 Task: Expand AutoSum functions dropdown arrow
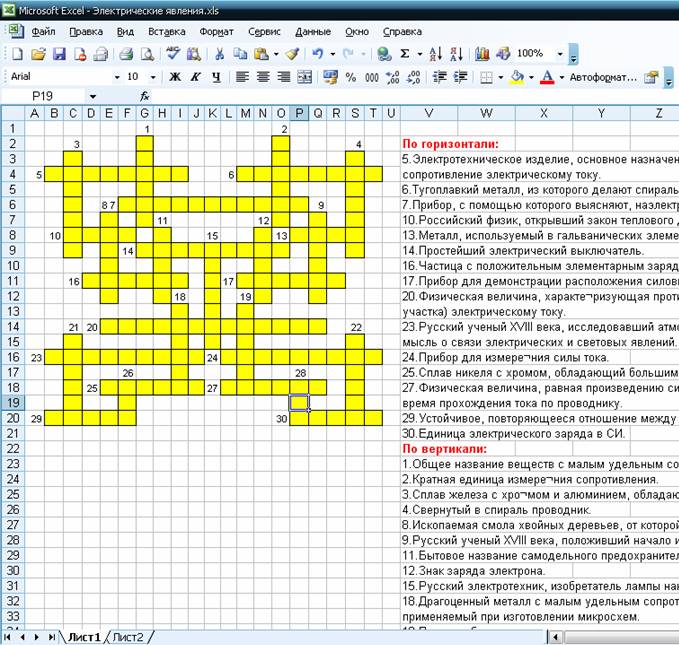point(420,54)
